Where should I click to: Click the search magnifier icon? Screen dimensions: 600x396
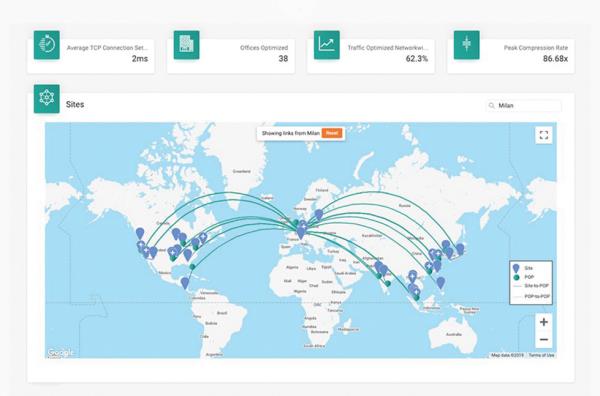[492, 106]
